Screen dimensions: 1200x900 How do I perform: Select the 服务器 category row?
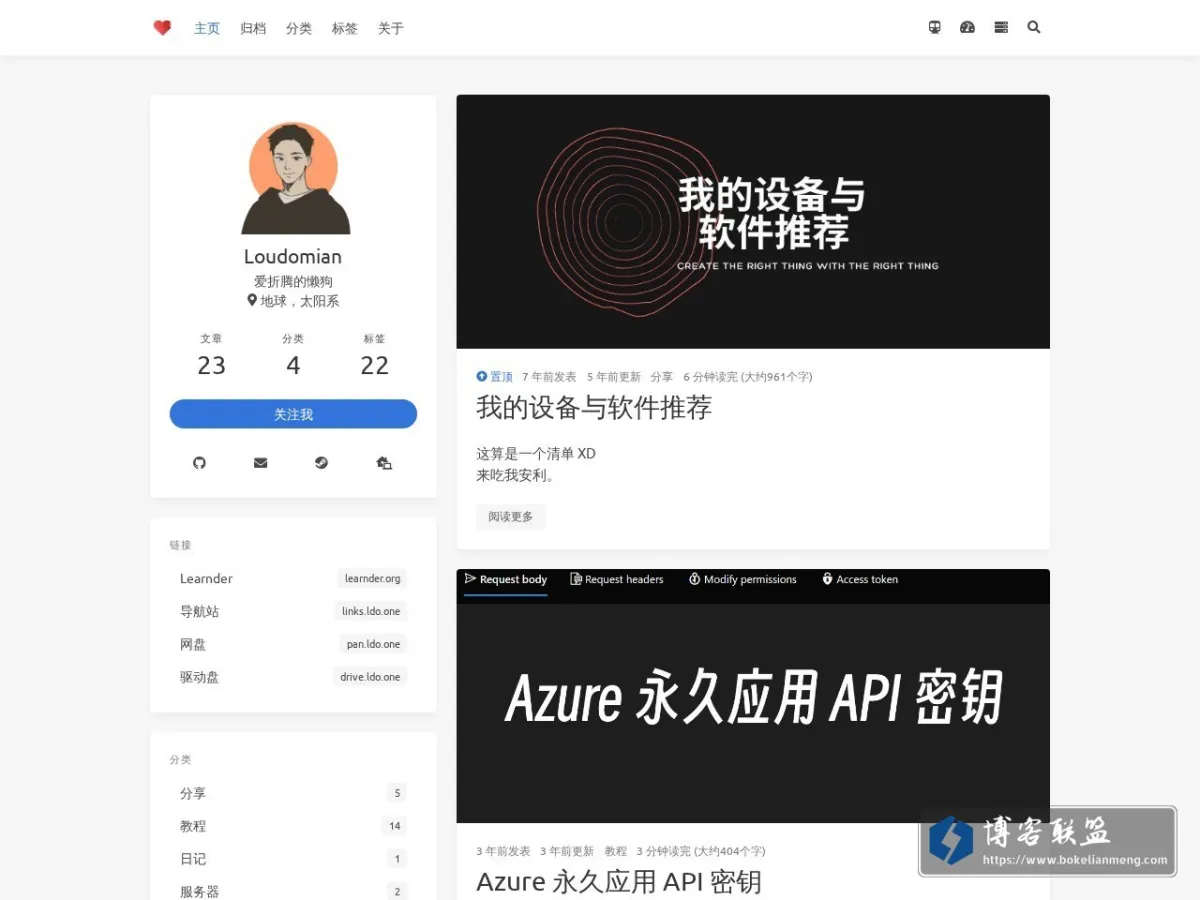(x=293, y=890)
